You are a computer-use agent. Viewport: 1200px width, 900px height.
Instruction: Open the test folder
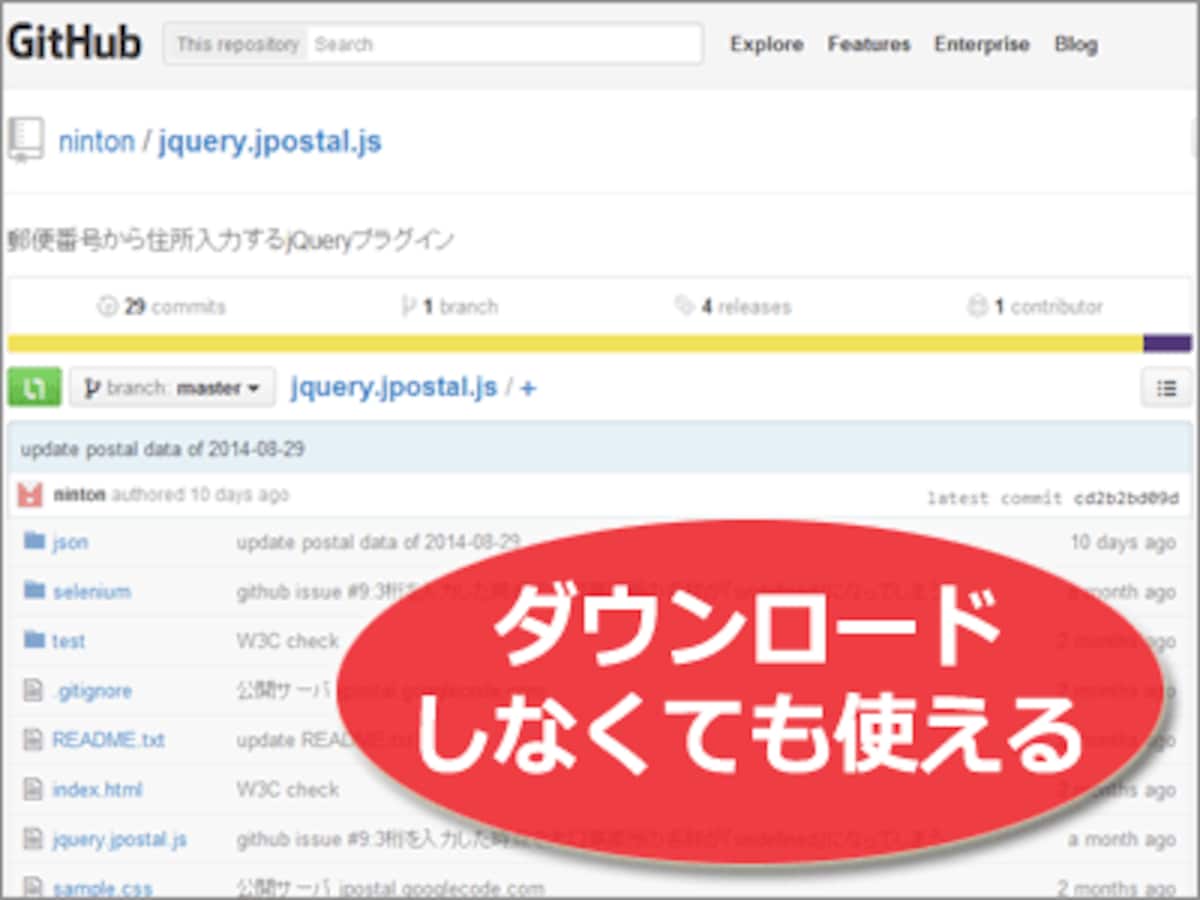[x=68, y=641]
